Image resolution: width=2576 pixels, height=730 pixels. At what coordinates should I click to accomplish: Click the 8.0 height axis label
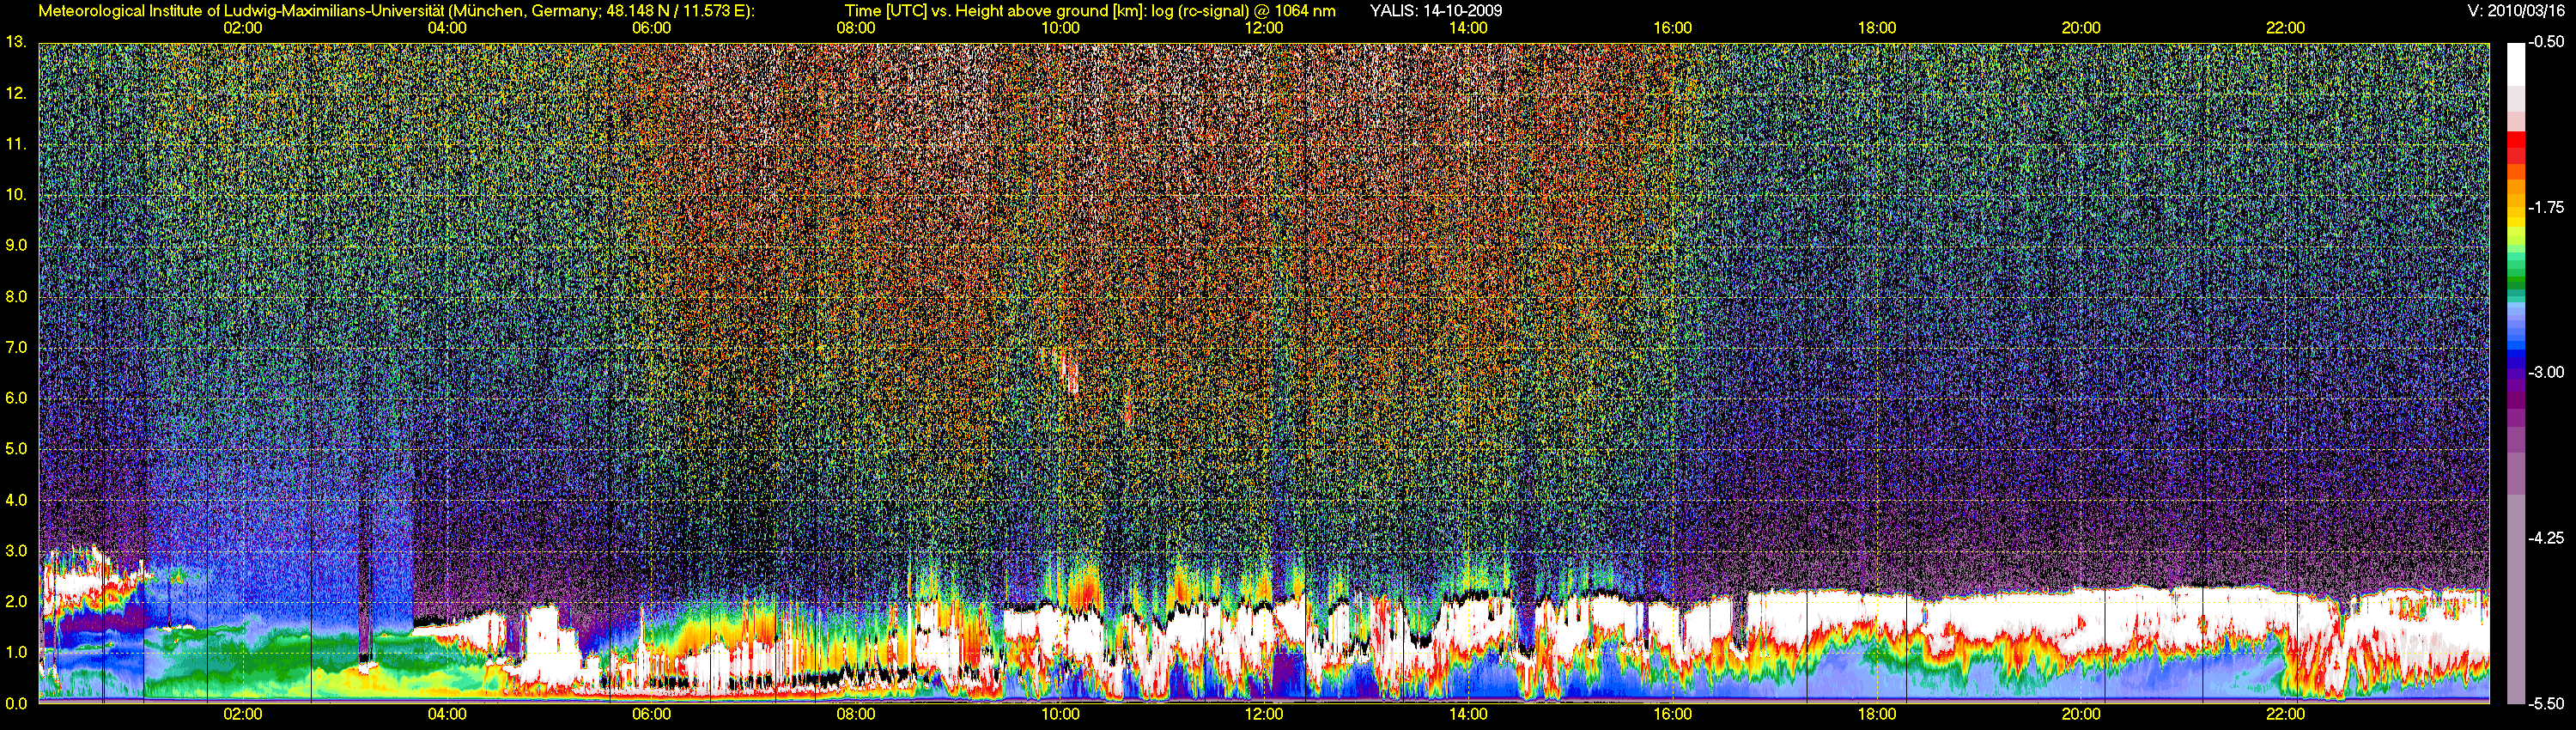16,296
